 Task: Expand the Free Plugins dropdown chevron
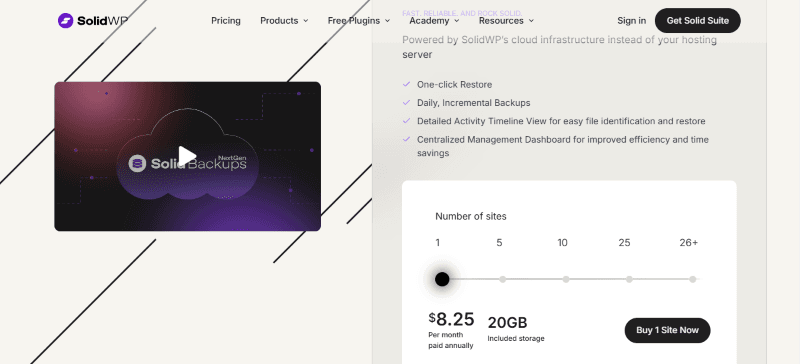pos(387,21)
